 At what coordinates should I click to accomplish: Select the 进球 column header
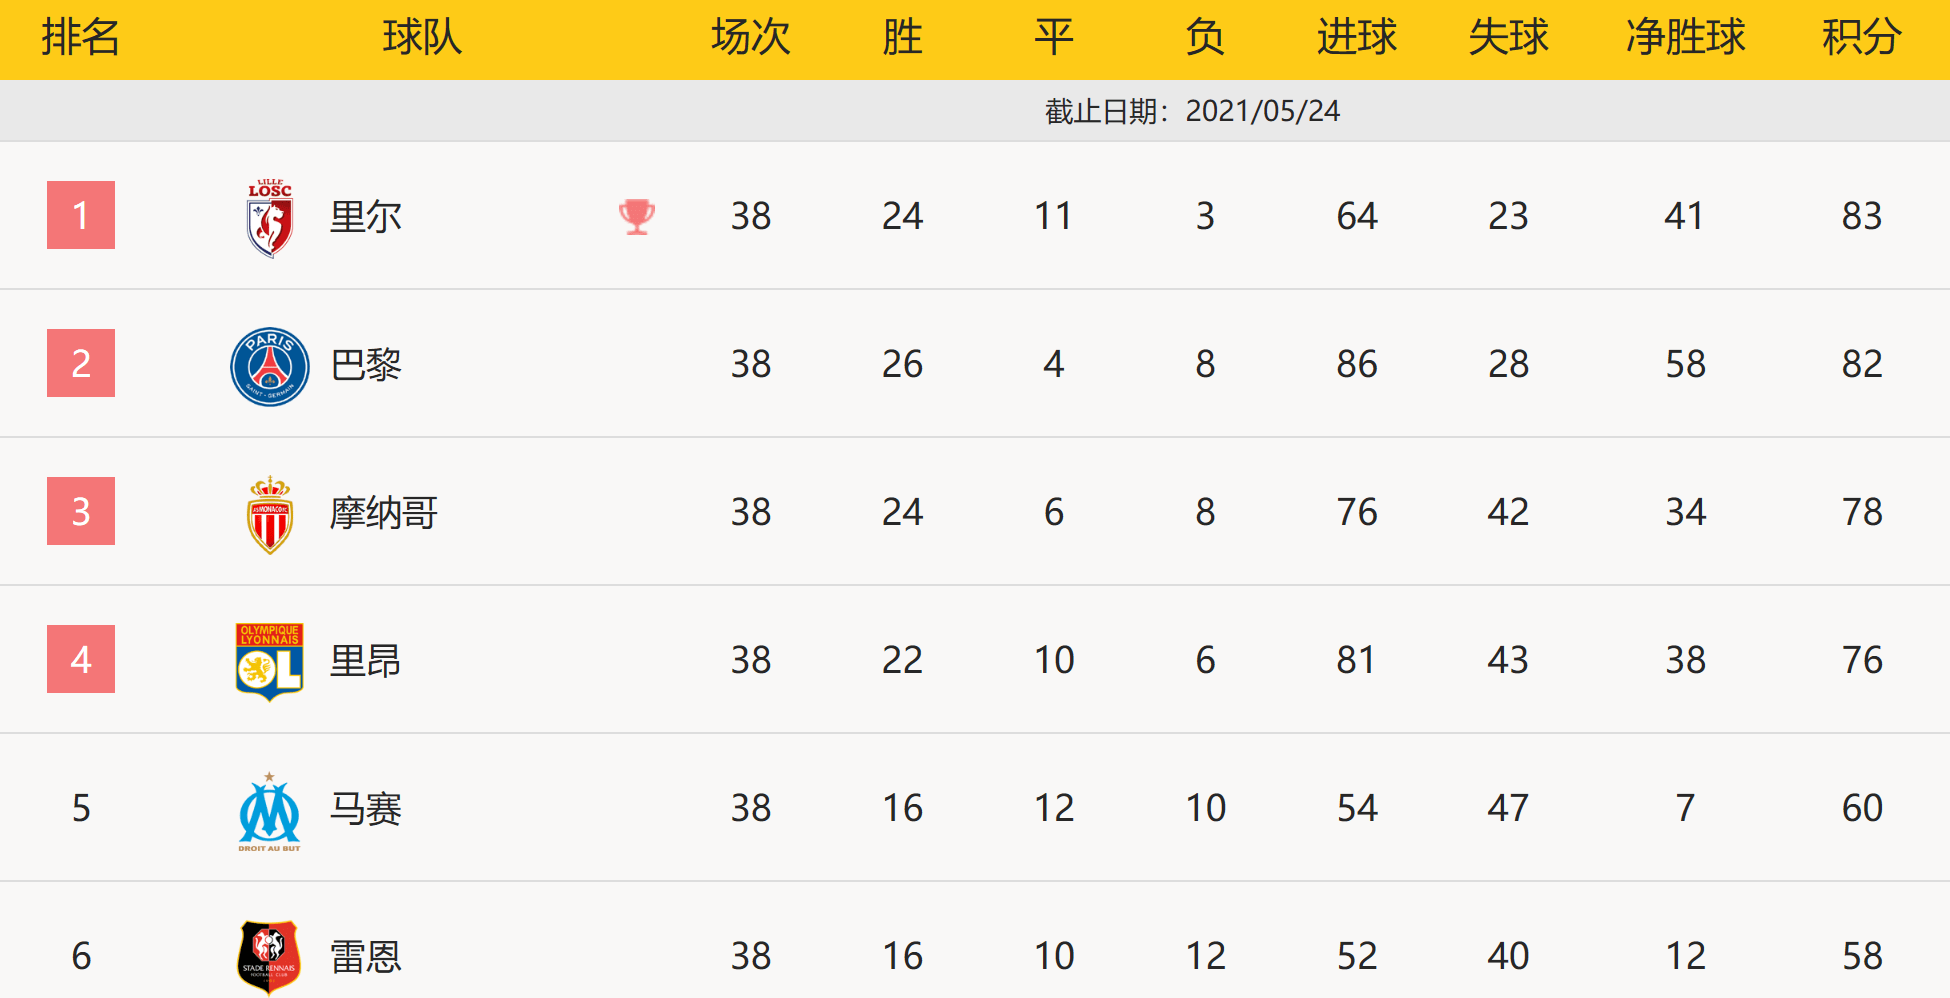(1357, 37)
